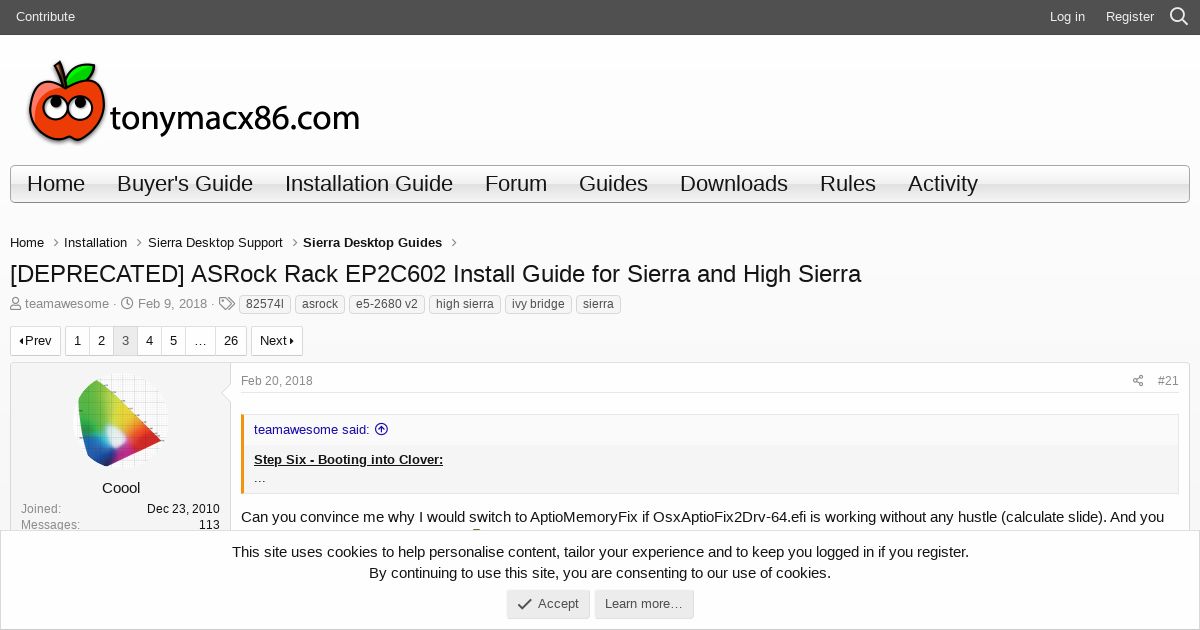The width and height of the screenshot is (1200, 630).
Task: Select current page 3
Action: pos(125,341)
